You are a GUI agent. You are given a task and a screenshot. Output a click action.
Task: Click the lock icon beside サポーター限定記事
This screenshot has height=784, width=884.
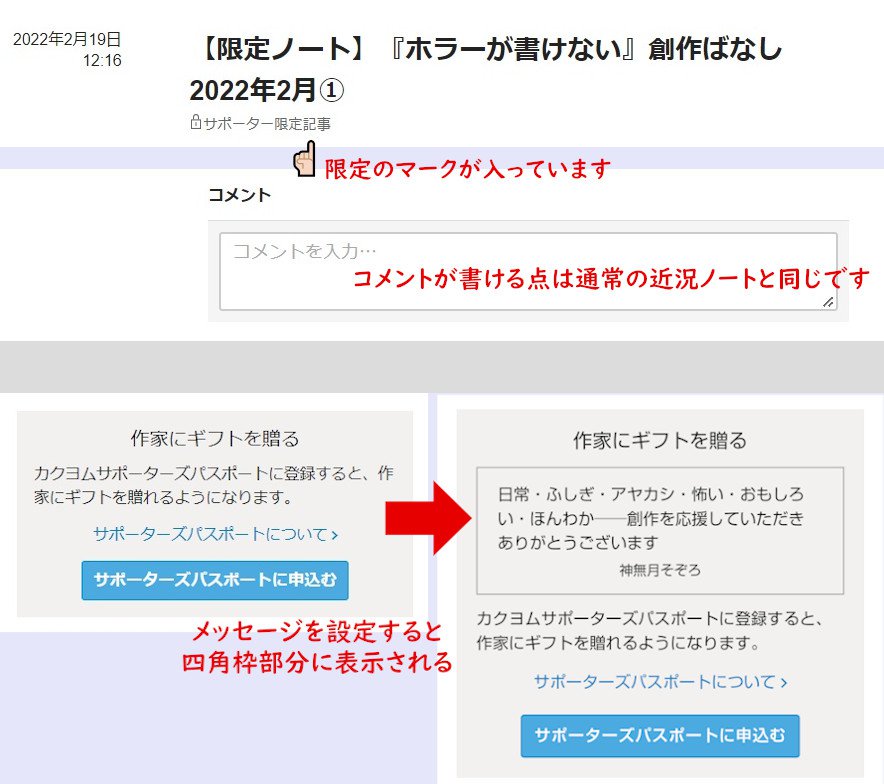tap(195, 124)
